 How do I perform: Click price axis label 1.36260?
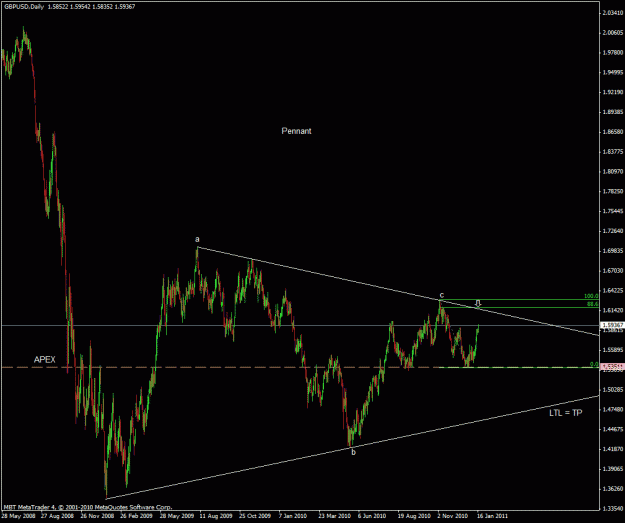tap(612, 489)
